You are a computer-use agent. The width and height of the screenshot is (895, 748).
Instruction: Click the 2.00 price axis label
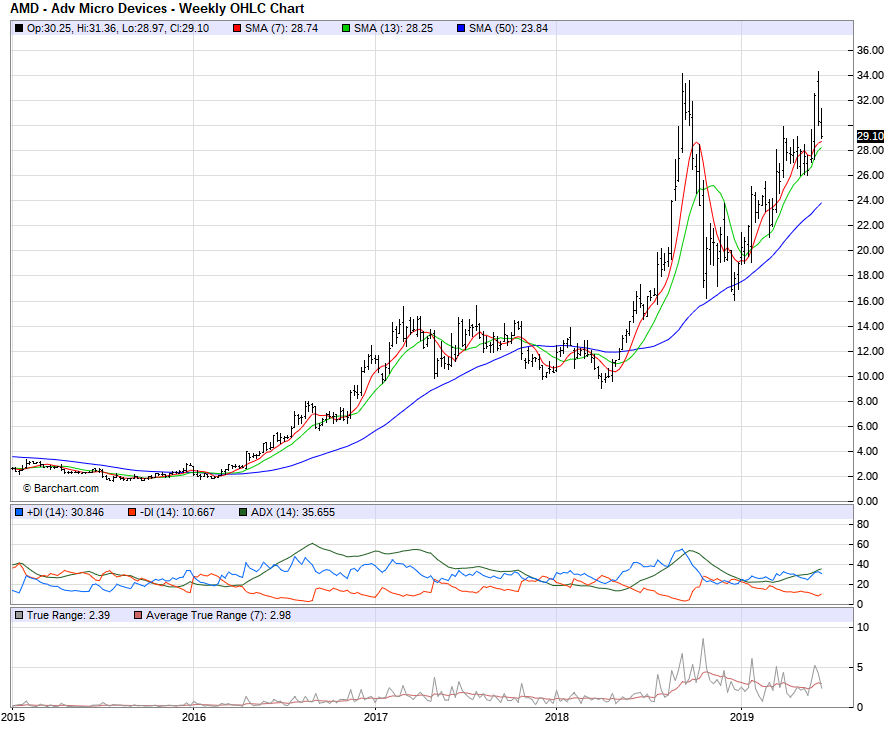pyautogui.click(x=868, y=476)
